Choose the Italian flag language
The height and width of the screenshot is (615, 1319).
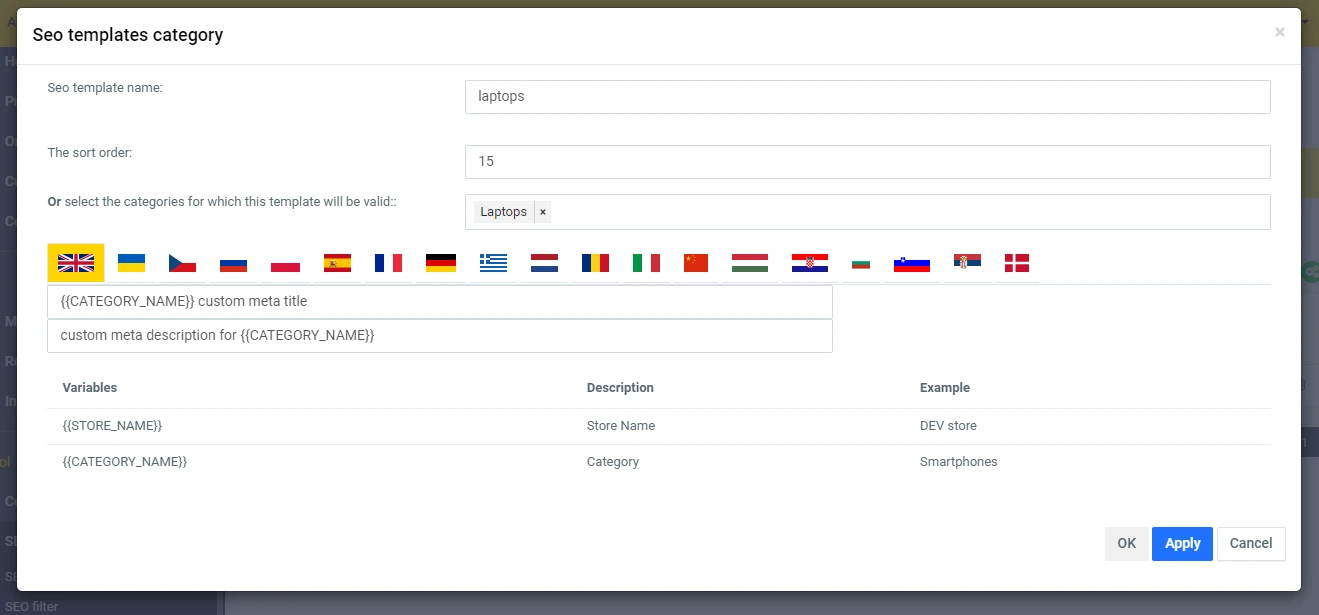(646, 263)
